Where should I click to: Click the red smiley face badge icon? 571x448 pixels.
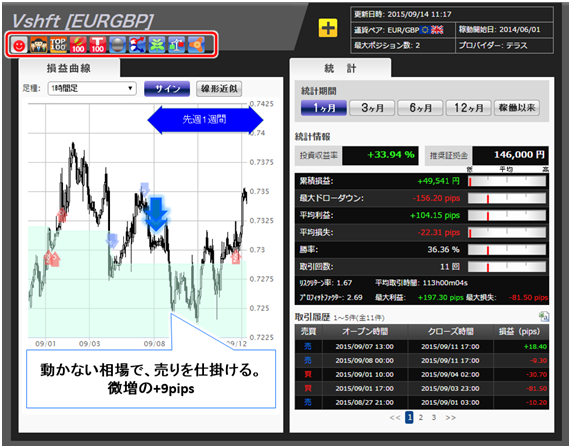[19, 45]
